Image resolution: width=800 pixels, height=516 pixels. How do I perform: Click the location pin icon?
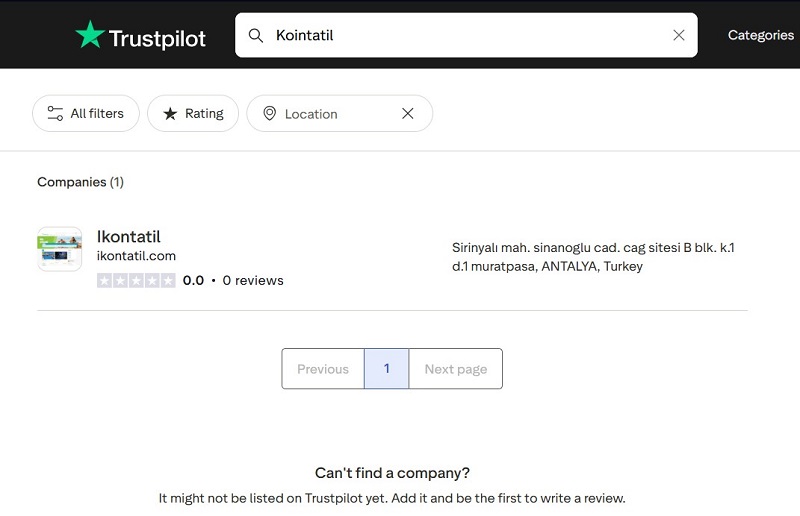point(269,113)
